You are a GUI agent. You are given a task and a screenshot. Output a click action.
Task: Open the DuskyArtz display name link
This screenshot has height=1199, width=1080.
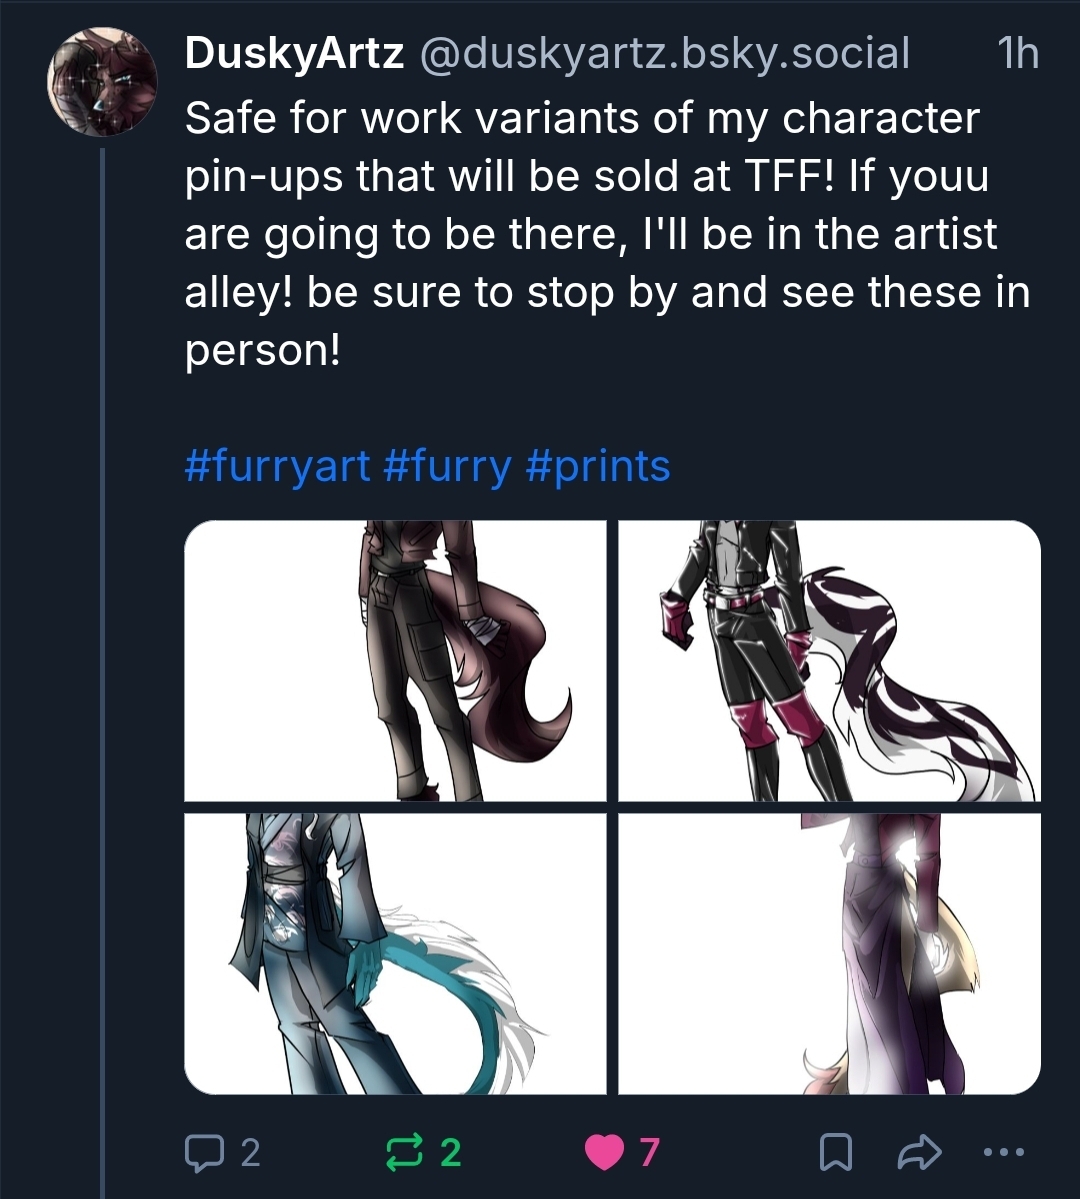294,54
